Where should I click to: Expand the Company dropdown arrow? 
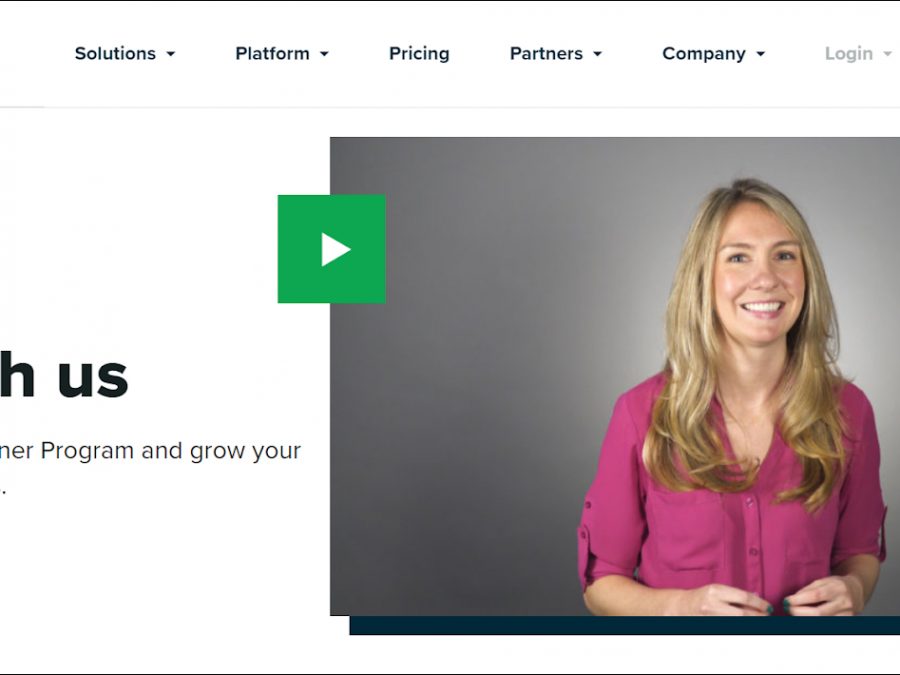click(x=761, y=54)
